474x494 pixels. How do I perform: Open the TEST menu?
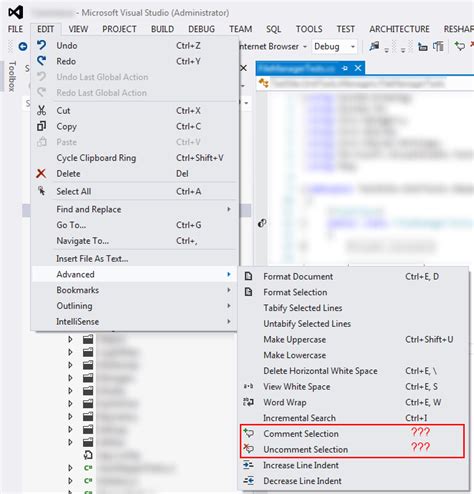pyautogui.click(x=346, y=29)
